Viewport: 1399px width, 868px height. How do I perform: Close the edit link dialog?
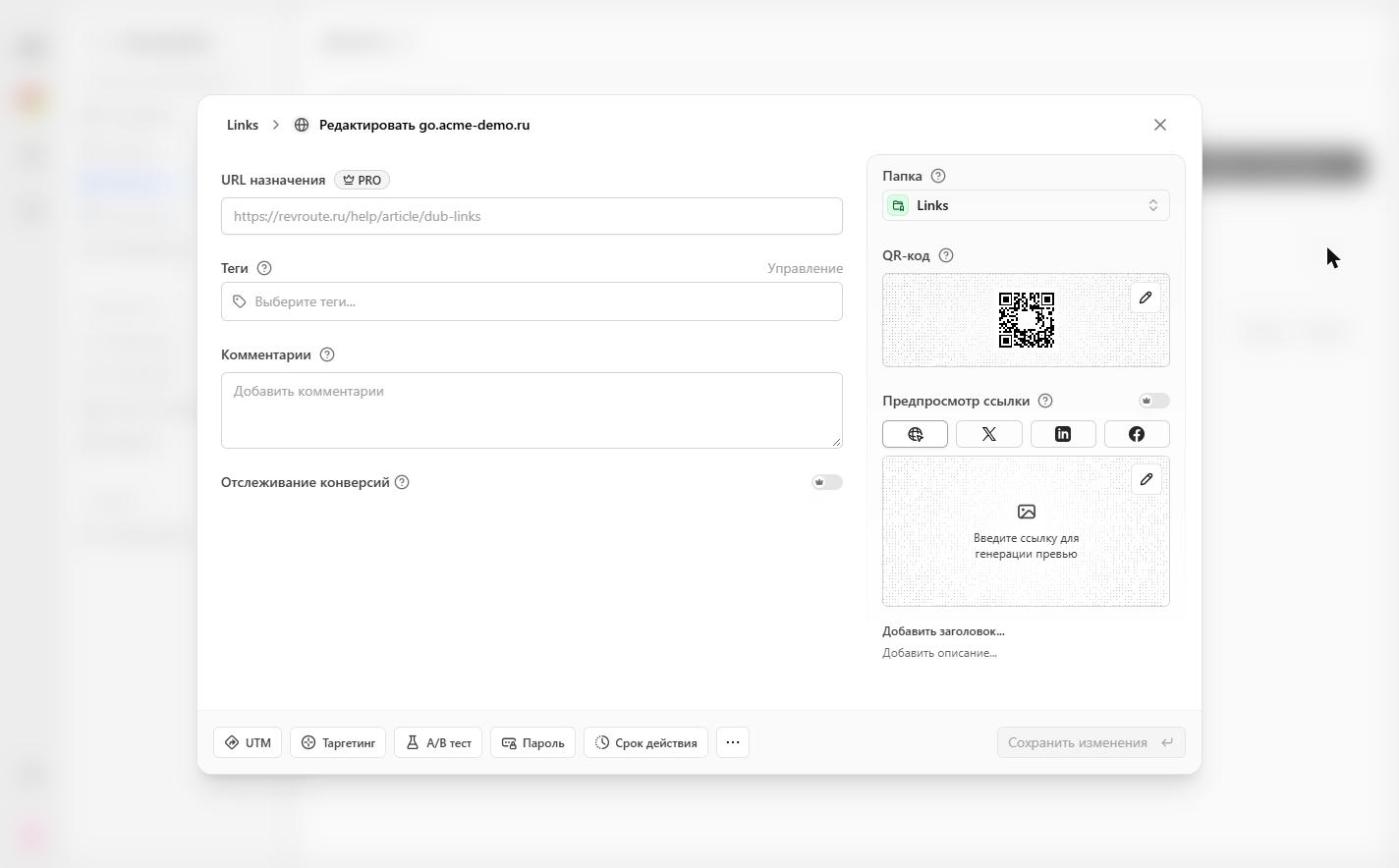click(1160, 125)
